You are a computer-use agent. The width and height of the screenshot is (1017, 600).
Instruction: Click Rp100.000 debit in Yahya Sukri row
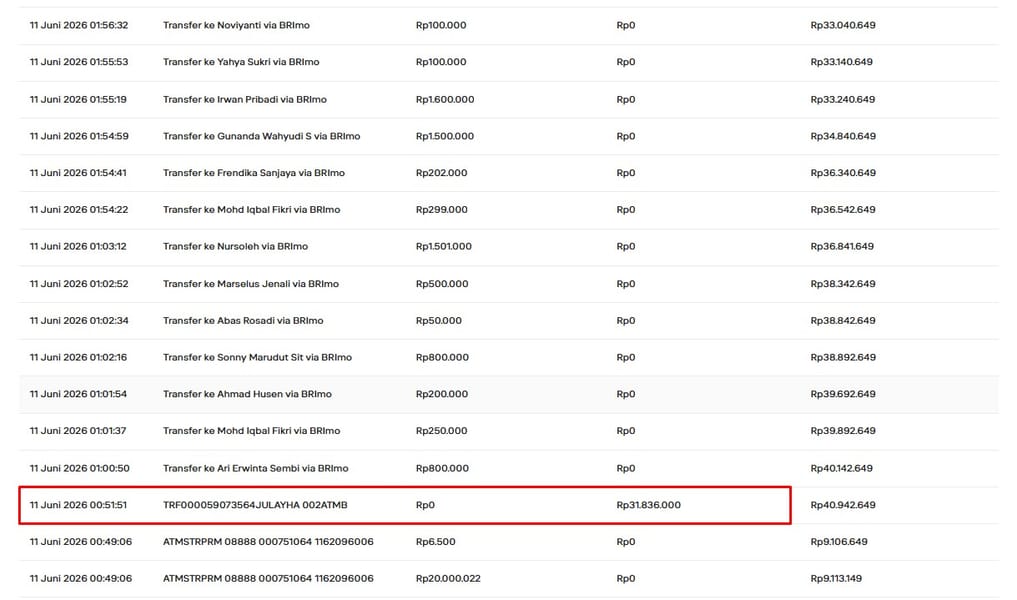pyautogui.click(x=441, y=62)
